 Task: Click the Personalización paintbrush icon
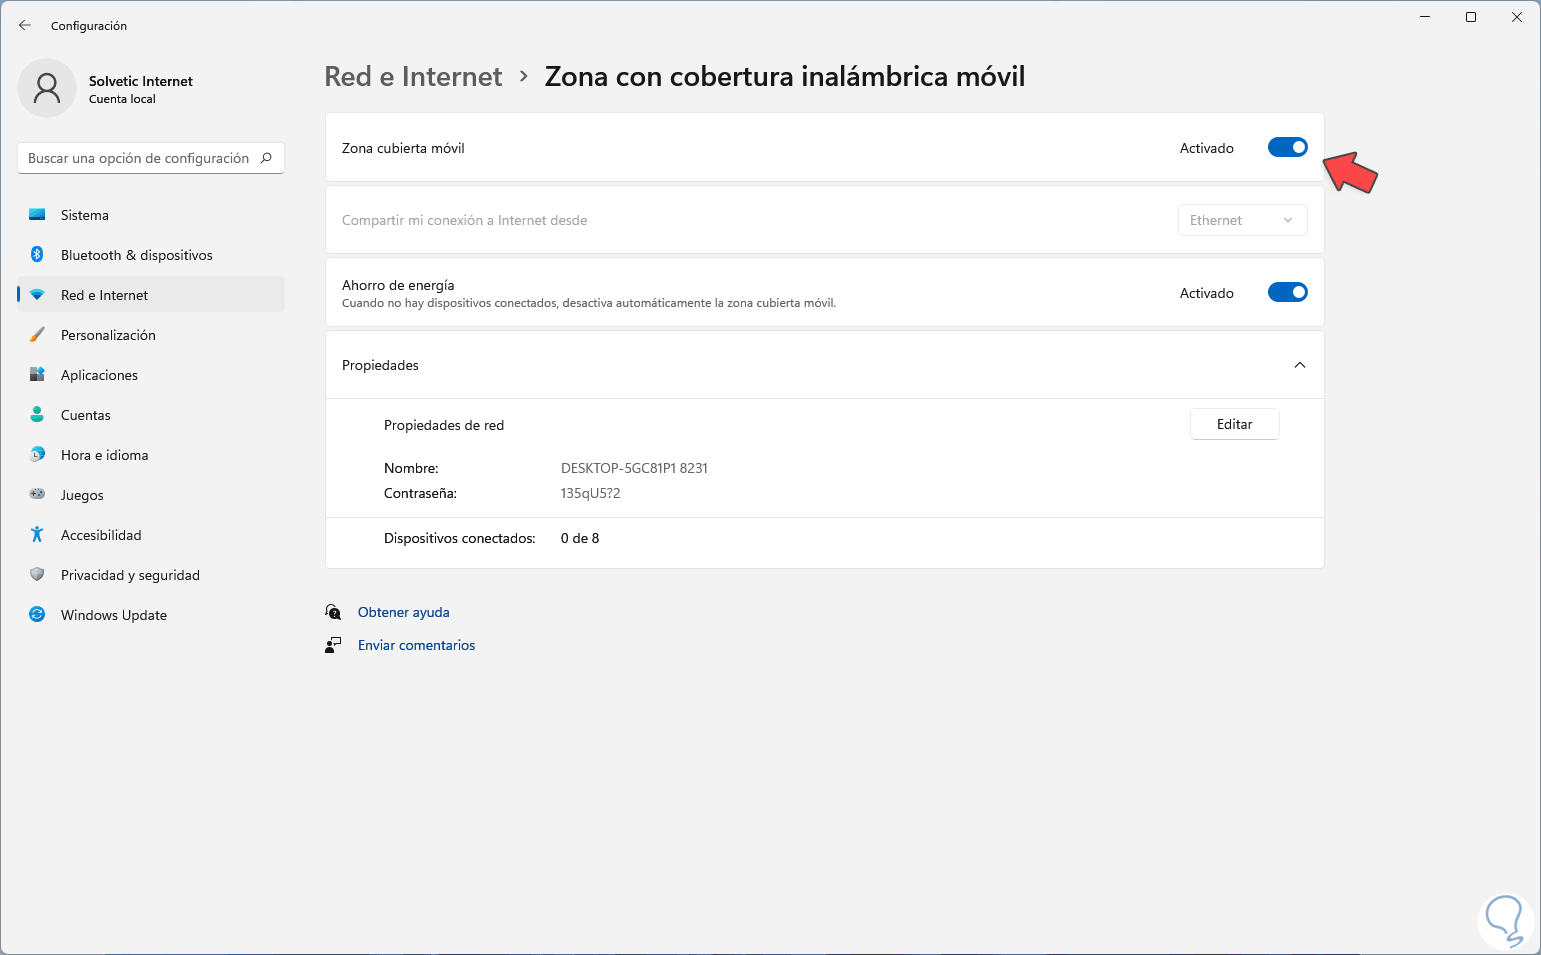click(x=37, y=335)
